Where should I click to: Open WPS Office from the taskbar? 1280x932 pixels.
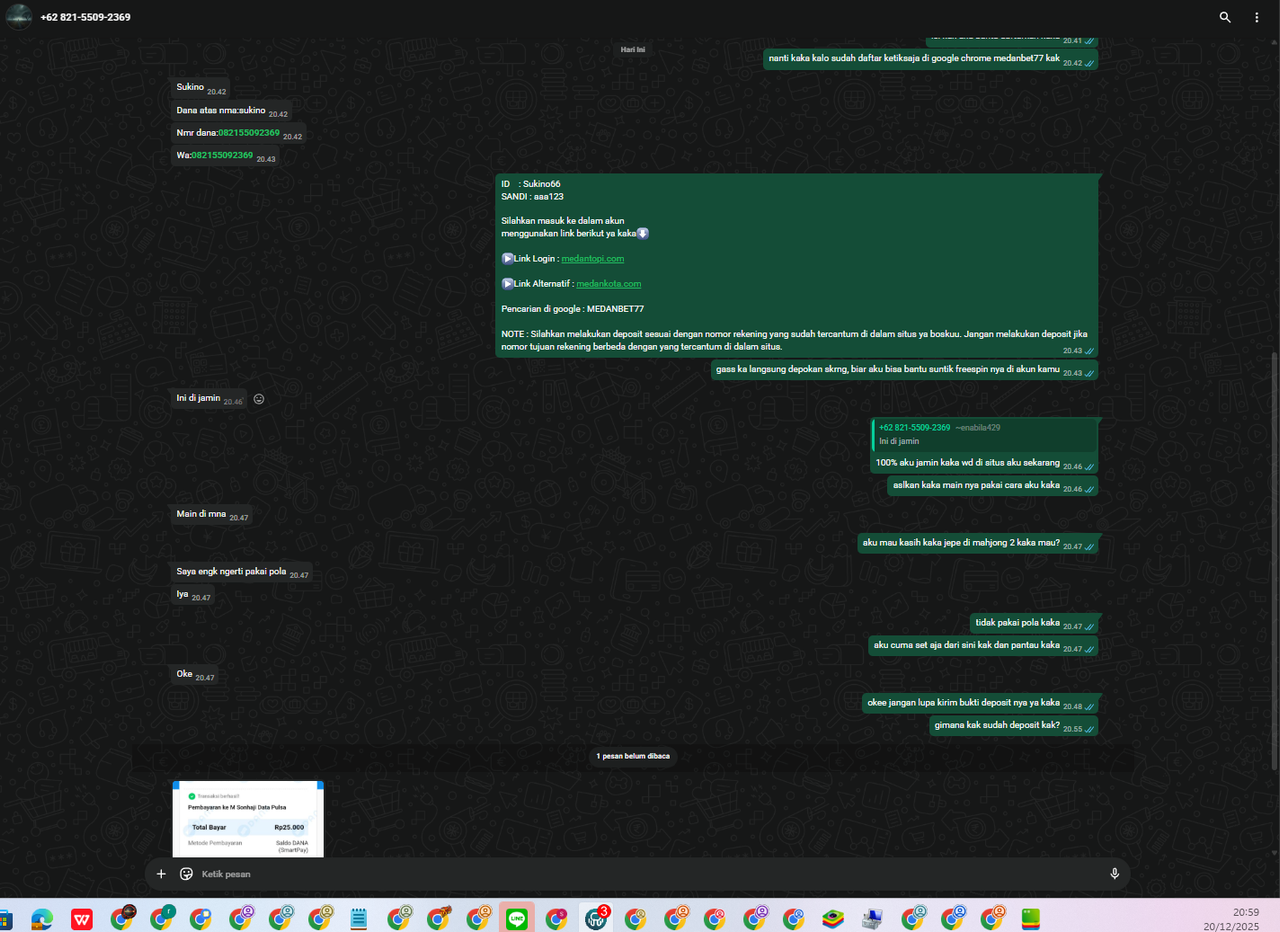pos(81,917)
